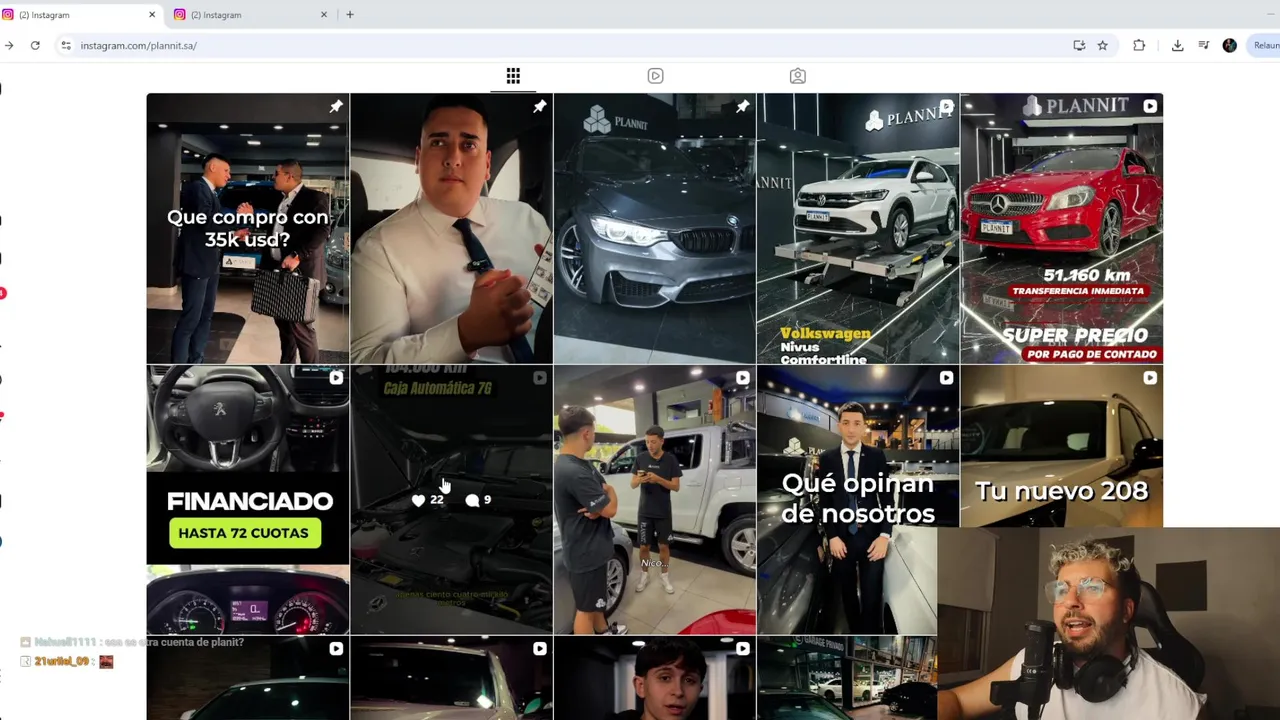Image resolution: width=1280 pixels, height=720 pixels.
Task: Click reel icon on the 'Tu nuevo 208' post
Action: click(1150, 378)
